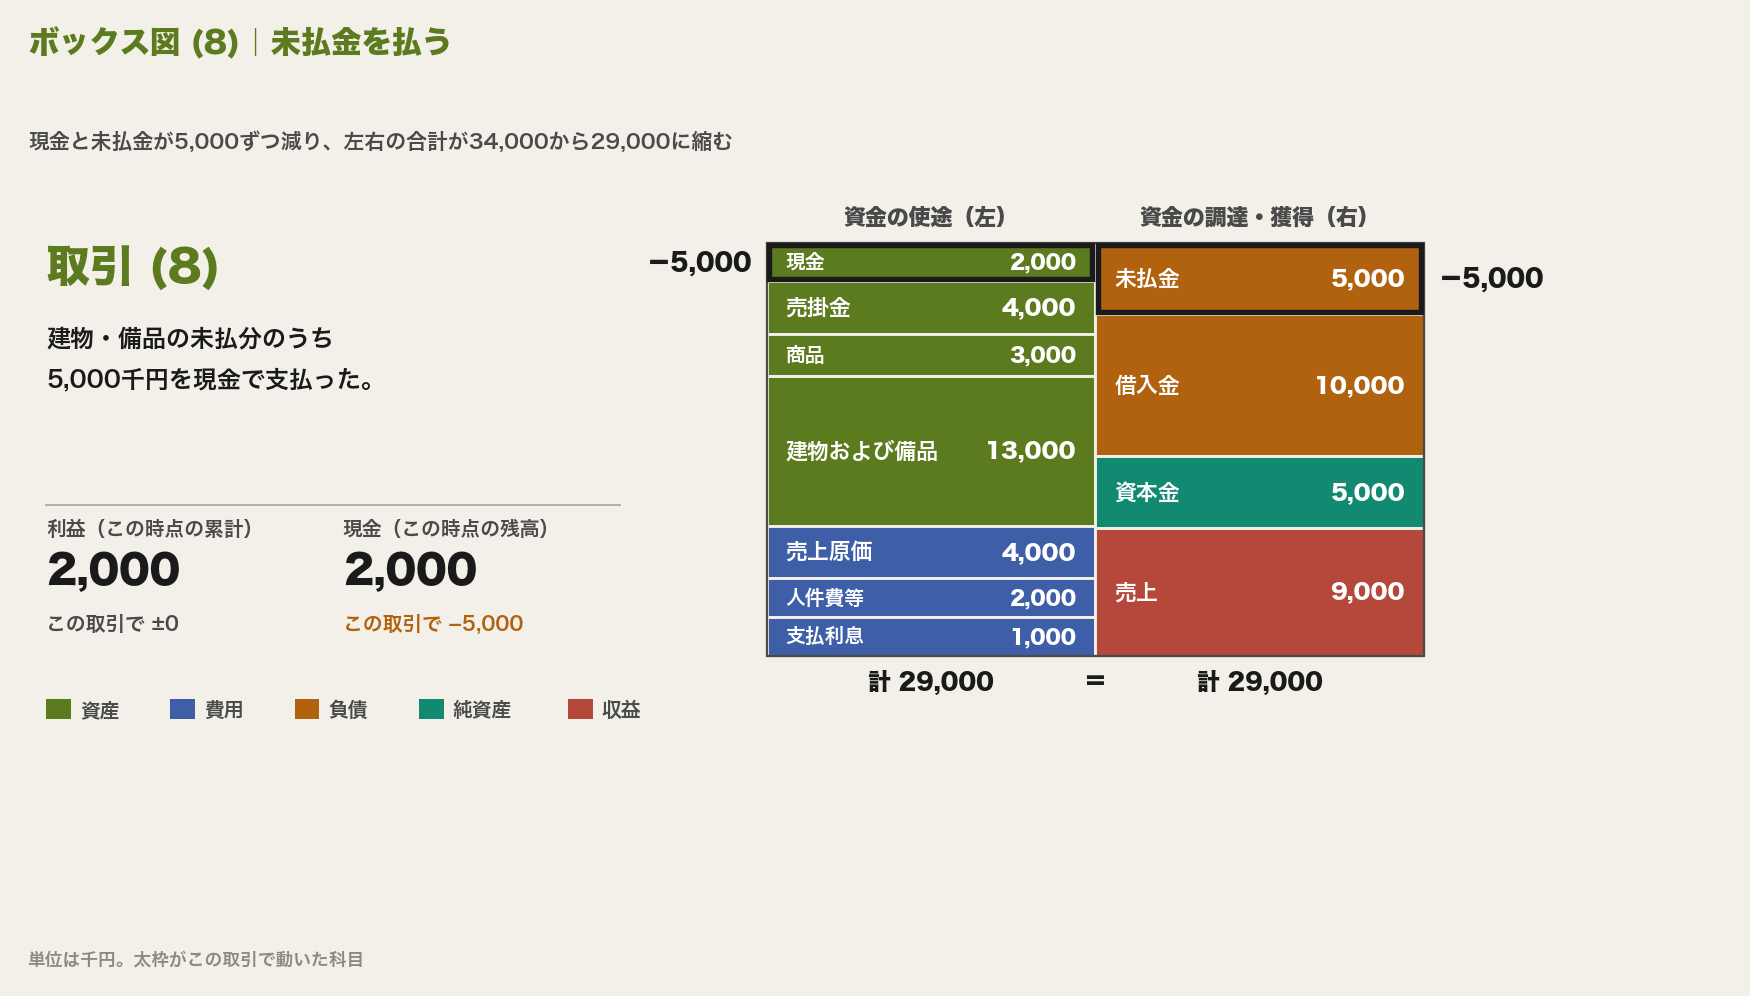
Task: Select the 現金 2,000 box
Action: tap(931, 262)
